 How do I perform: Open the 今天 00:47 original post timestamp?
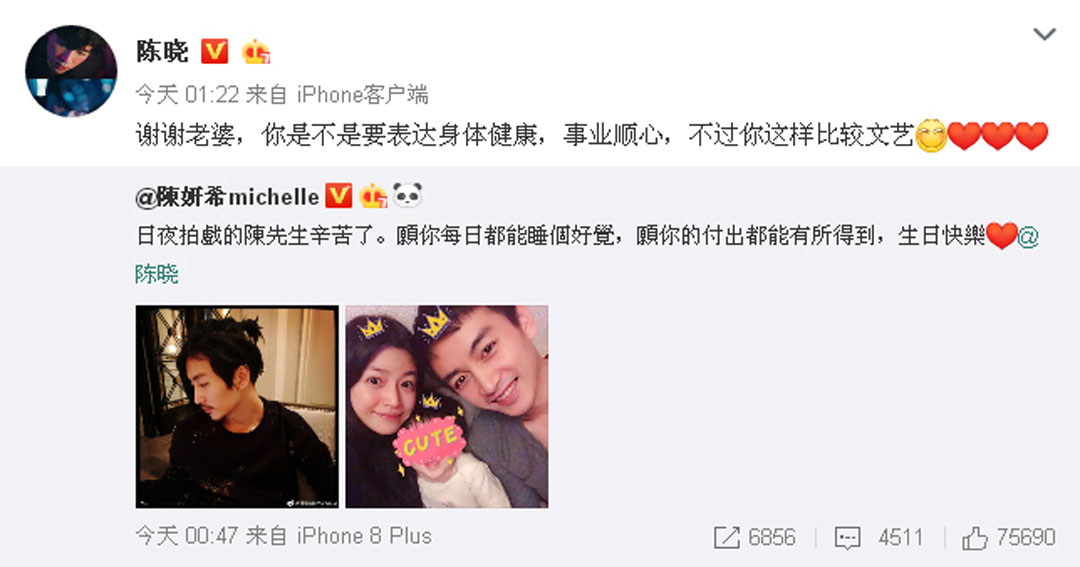(187, 536)
